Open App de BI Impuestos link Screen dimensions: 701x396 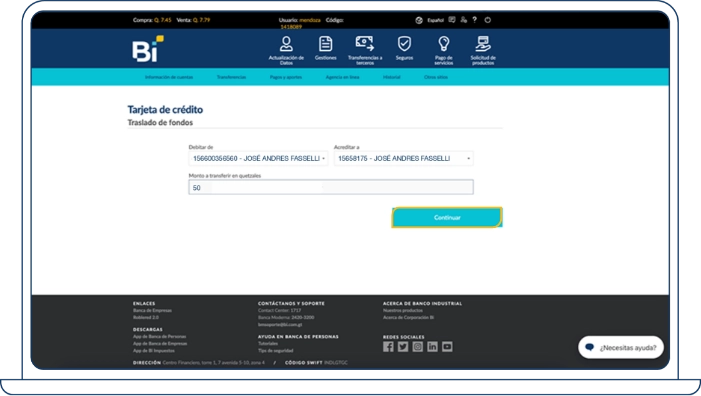click(x=154, y=351)
